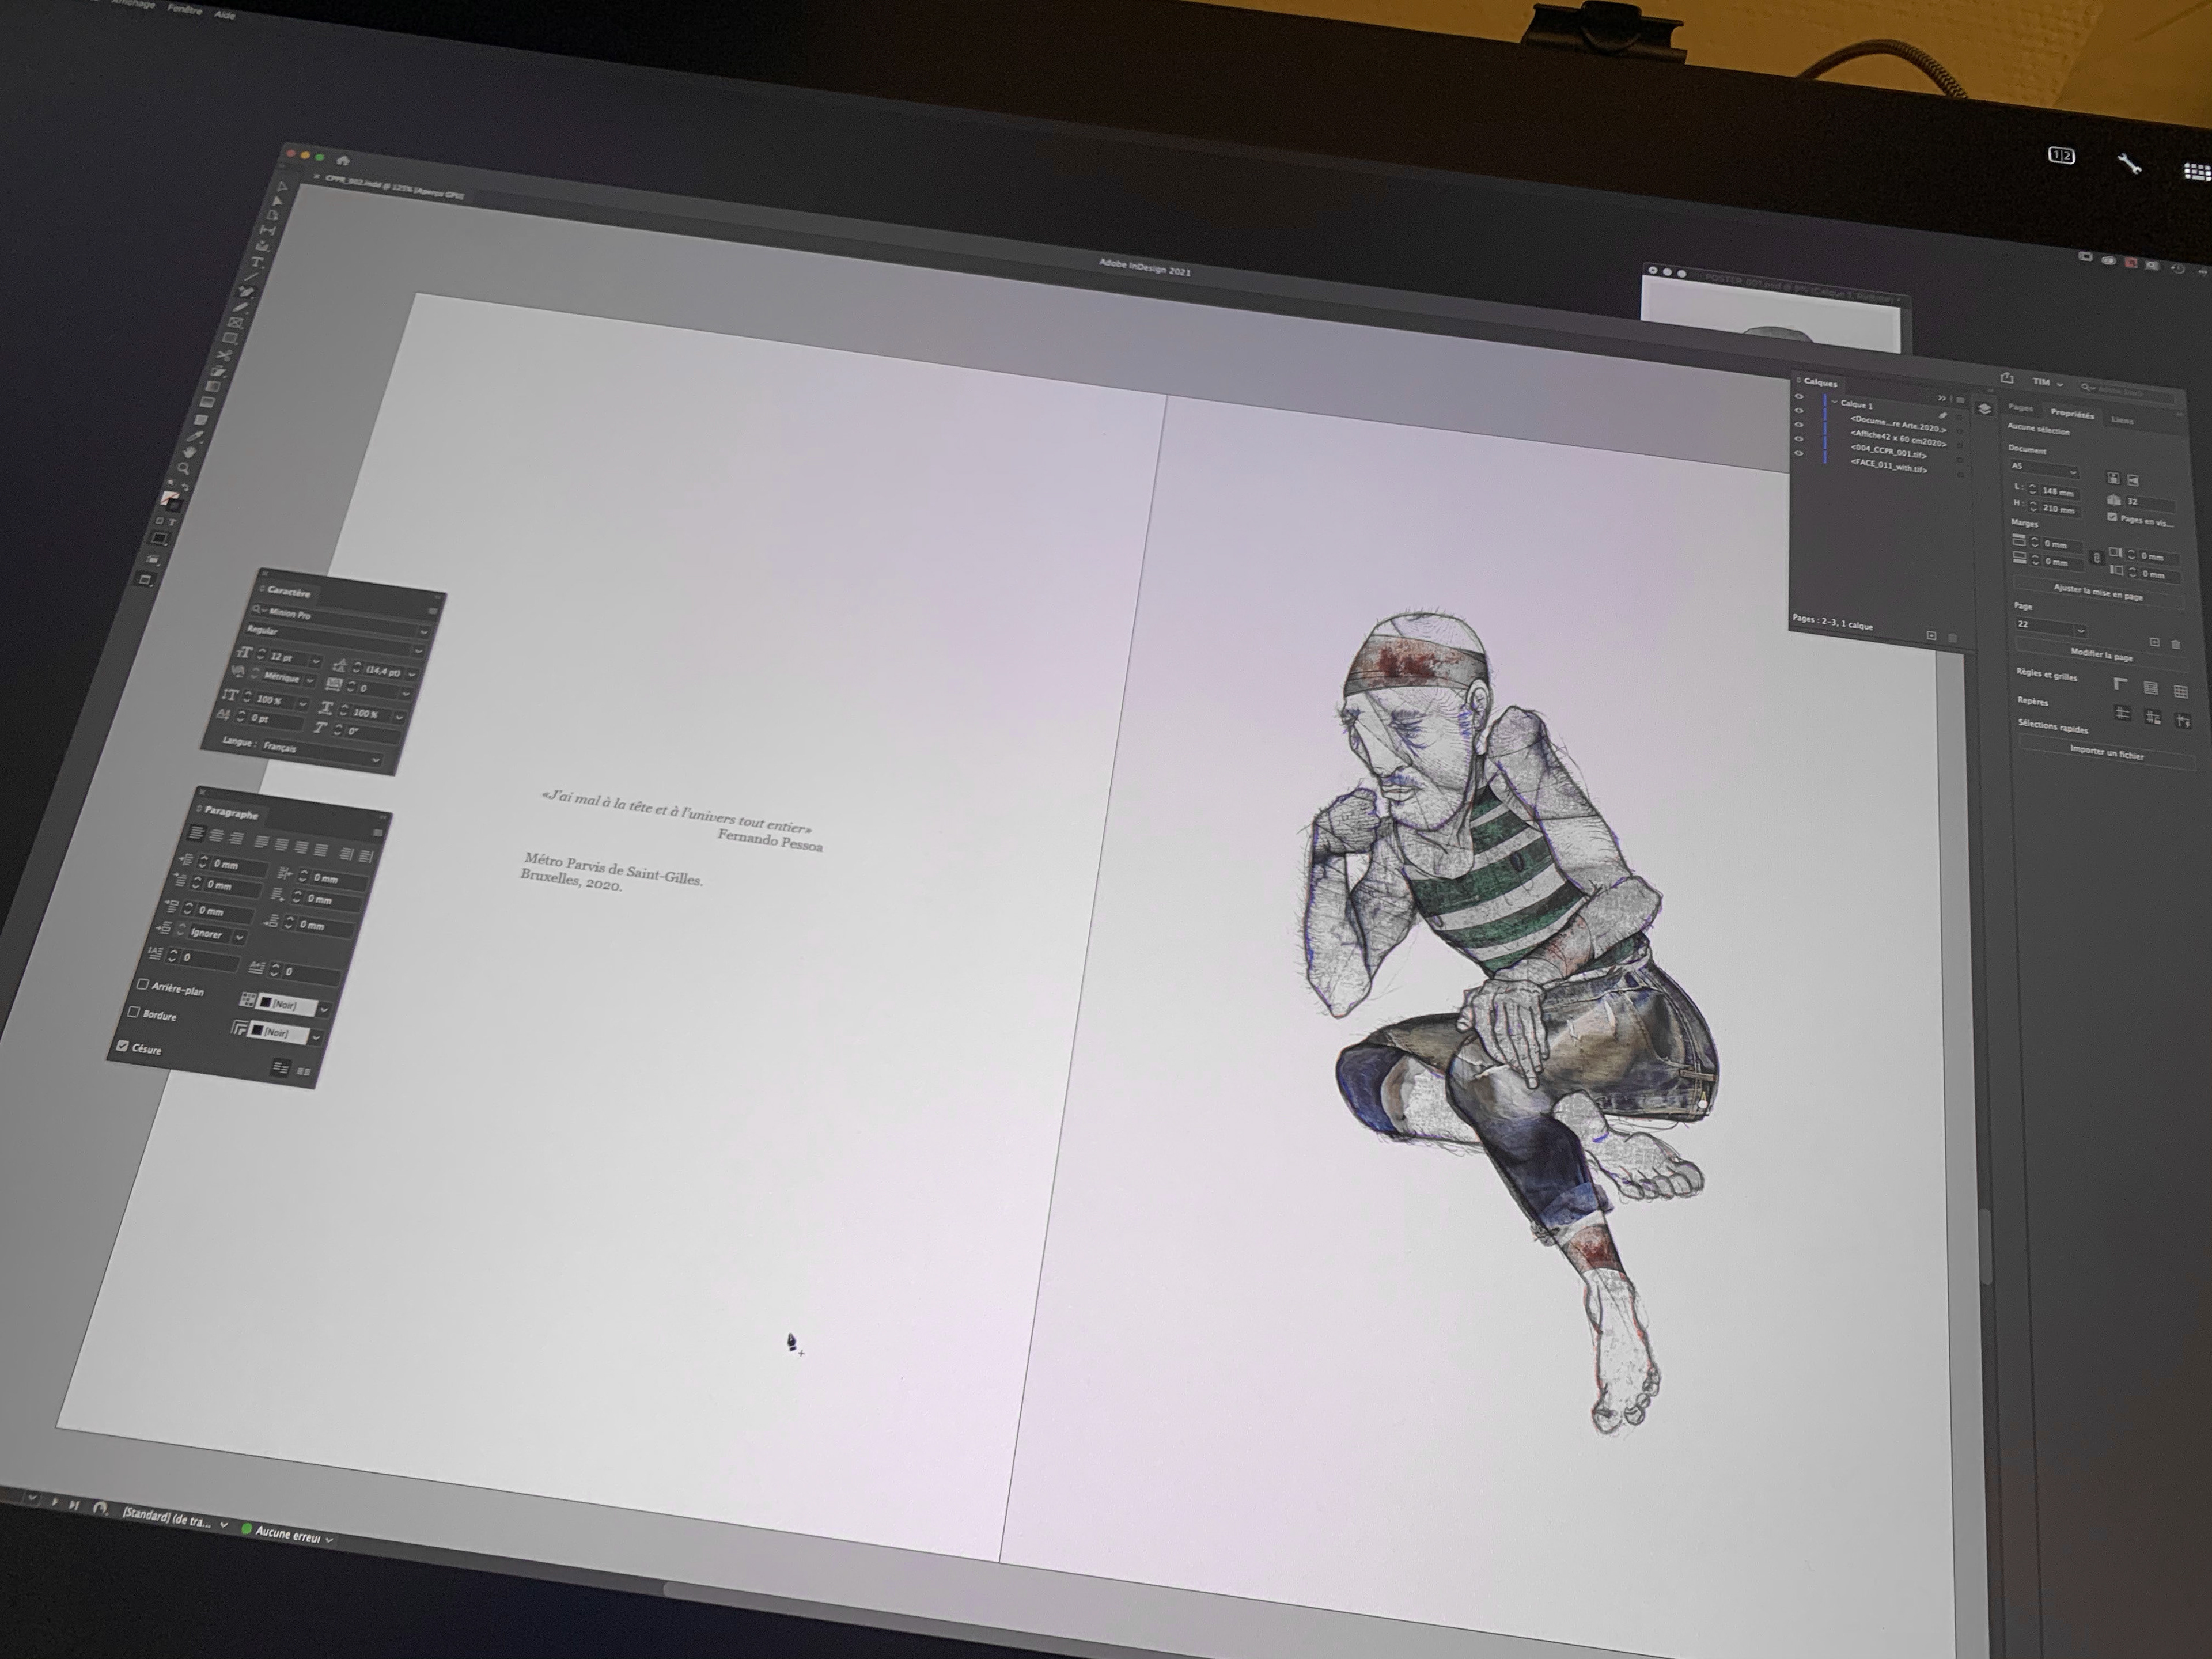Click Ajuster la mise en page button

point(2098,593)
